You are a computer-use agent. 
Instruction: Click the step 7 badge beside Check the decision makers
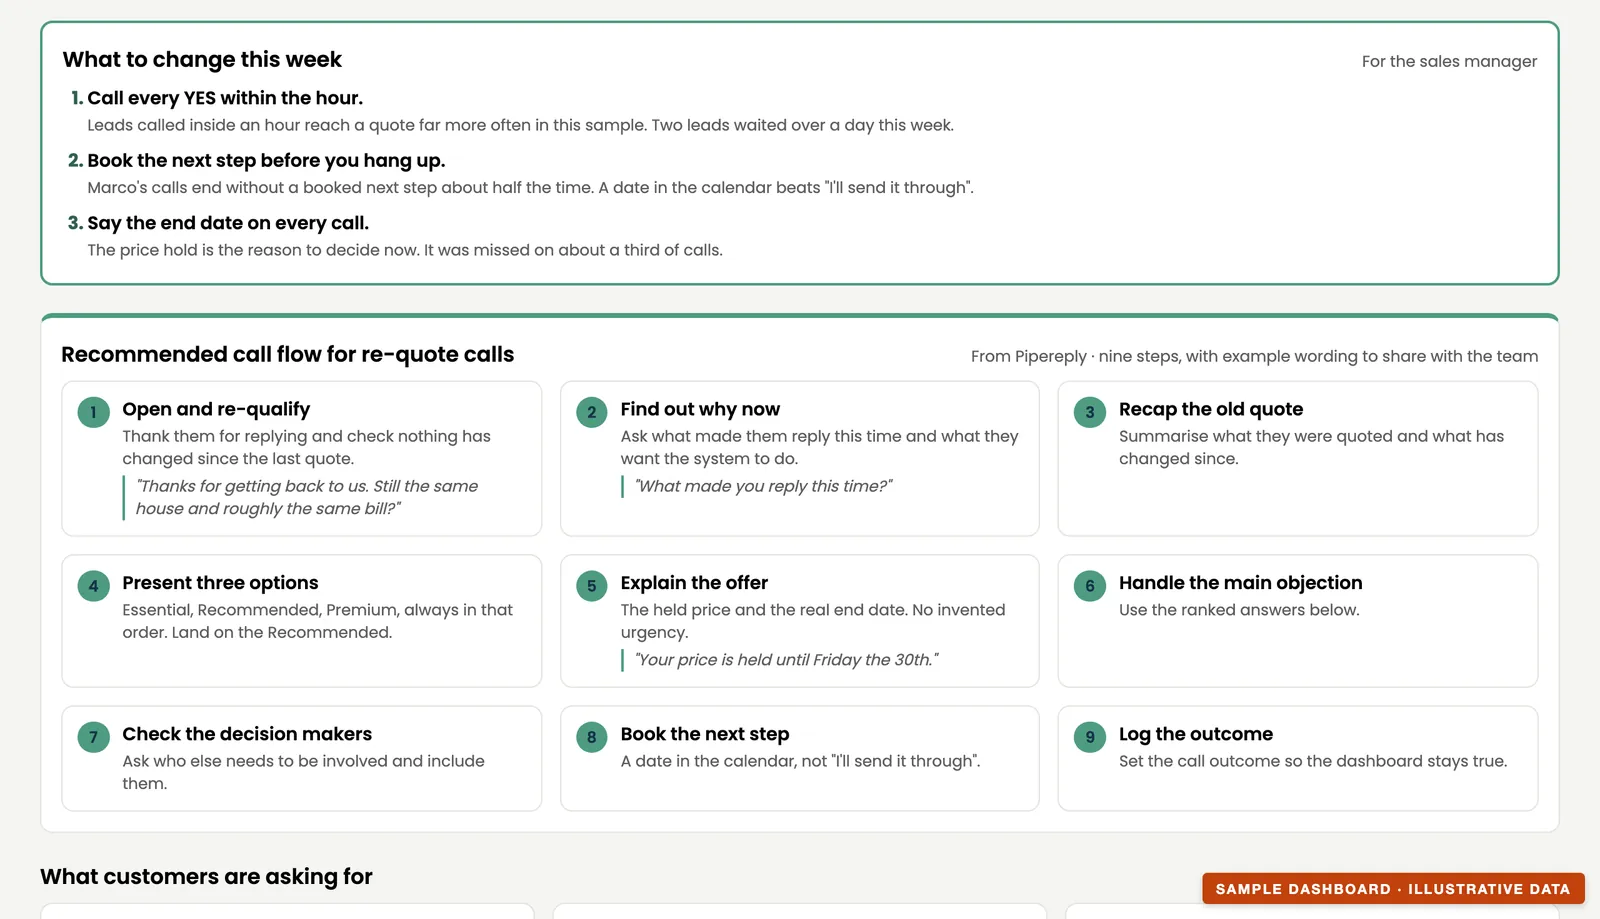pyautogui.click(x=94, y=737)
